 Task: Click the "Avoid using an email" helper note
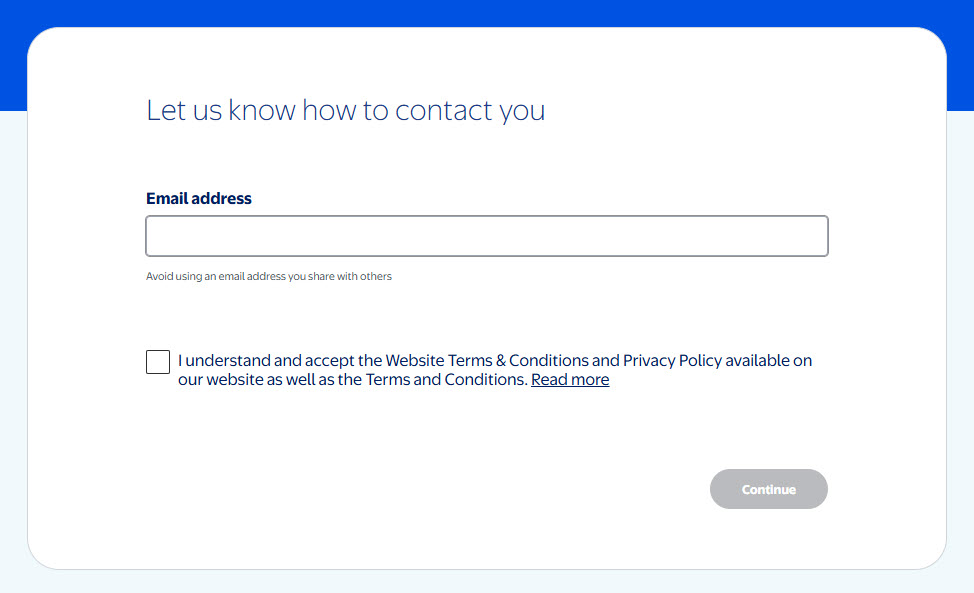tap(269, 276)
